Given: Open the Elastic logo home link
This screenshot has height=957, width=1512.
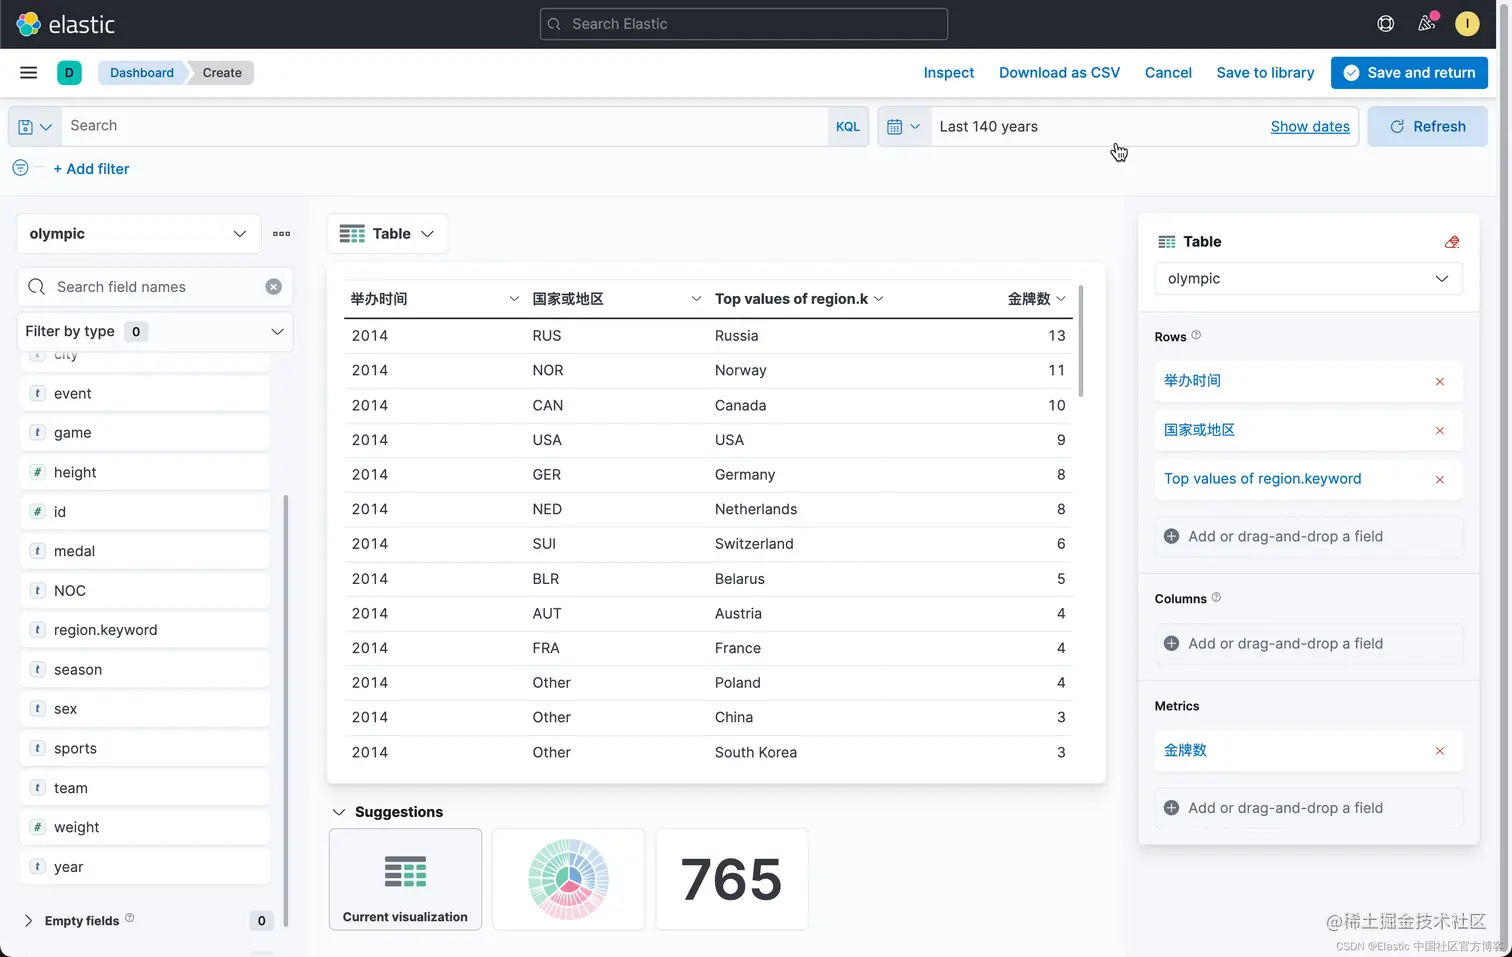Looking at the screenshot, I should pos(66,24).
